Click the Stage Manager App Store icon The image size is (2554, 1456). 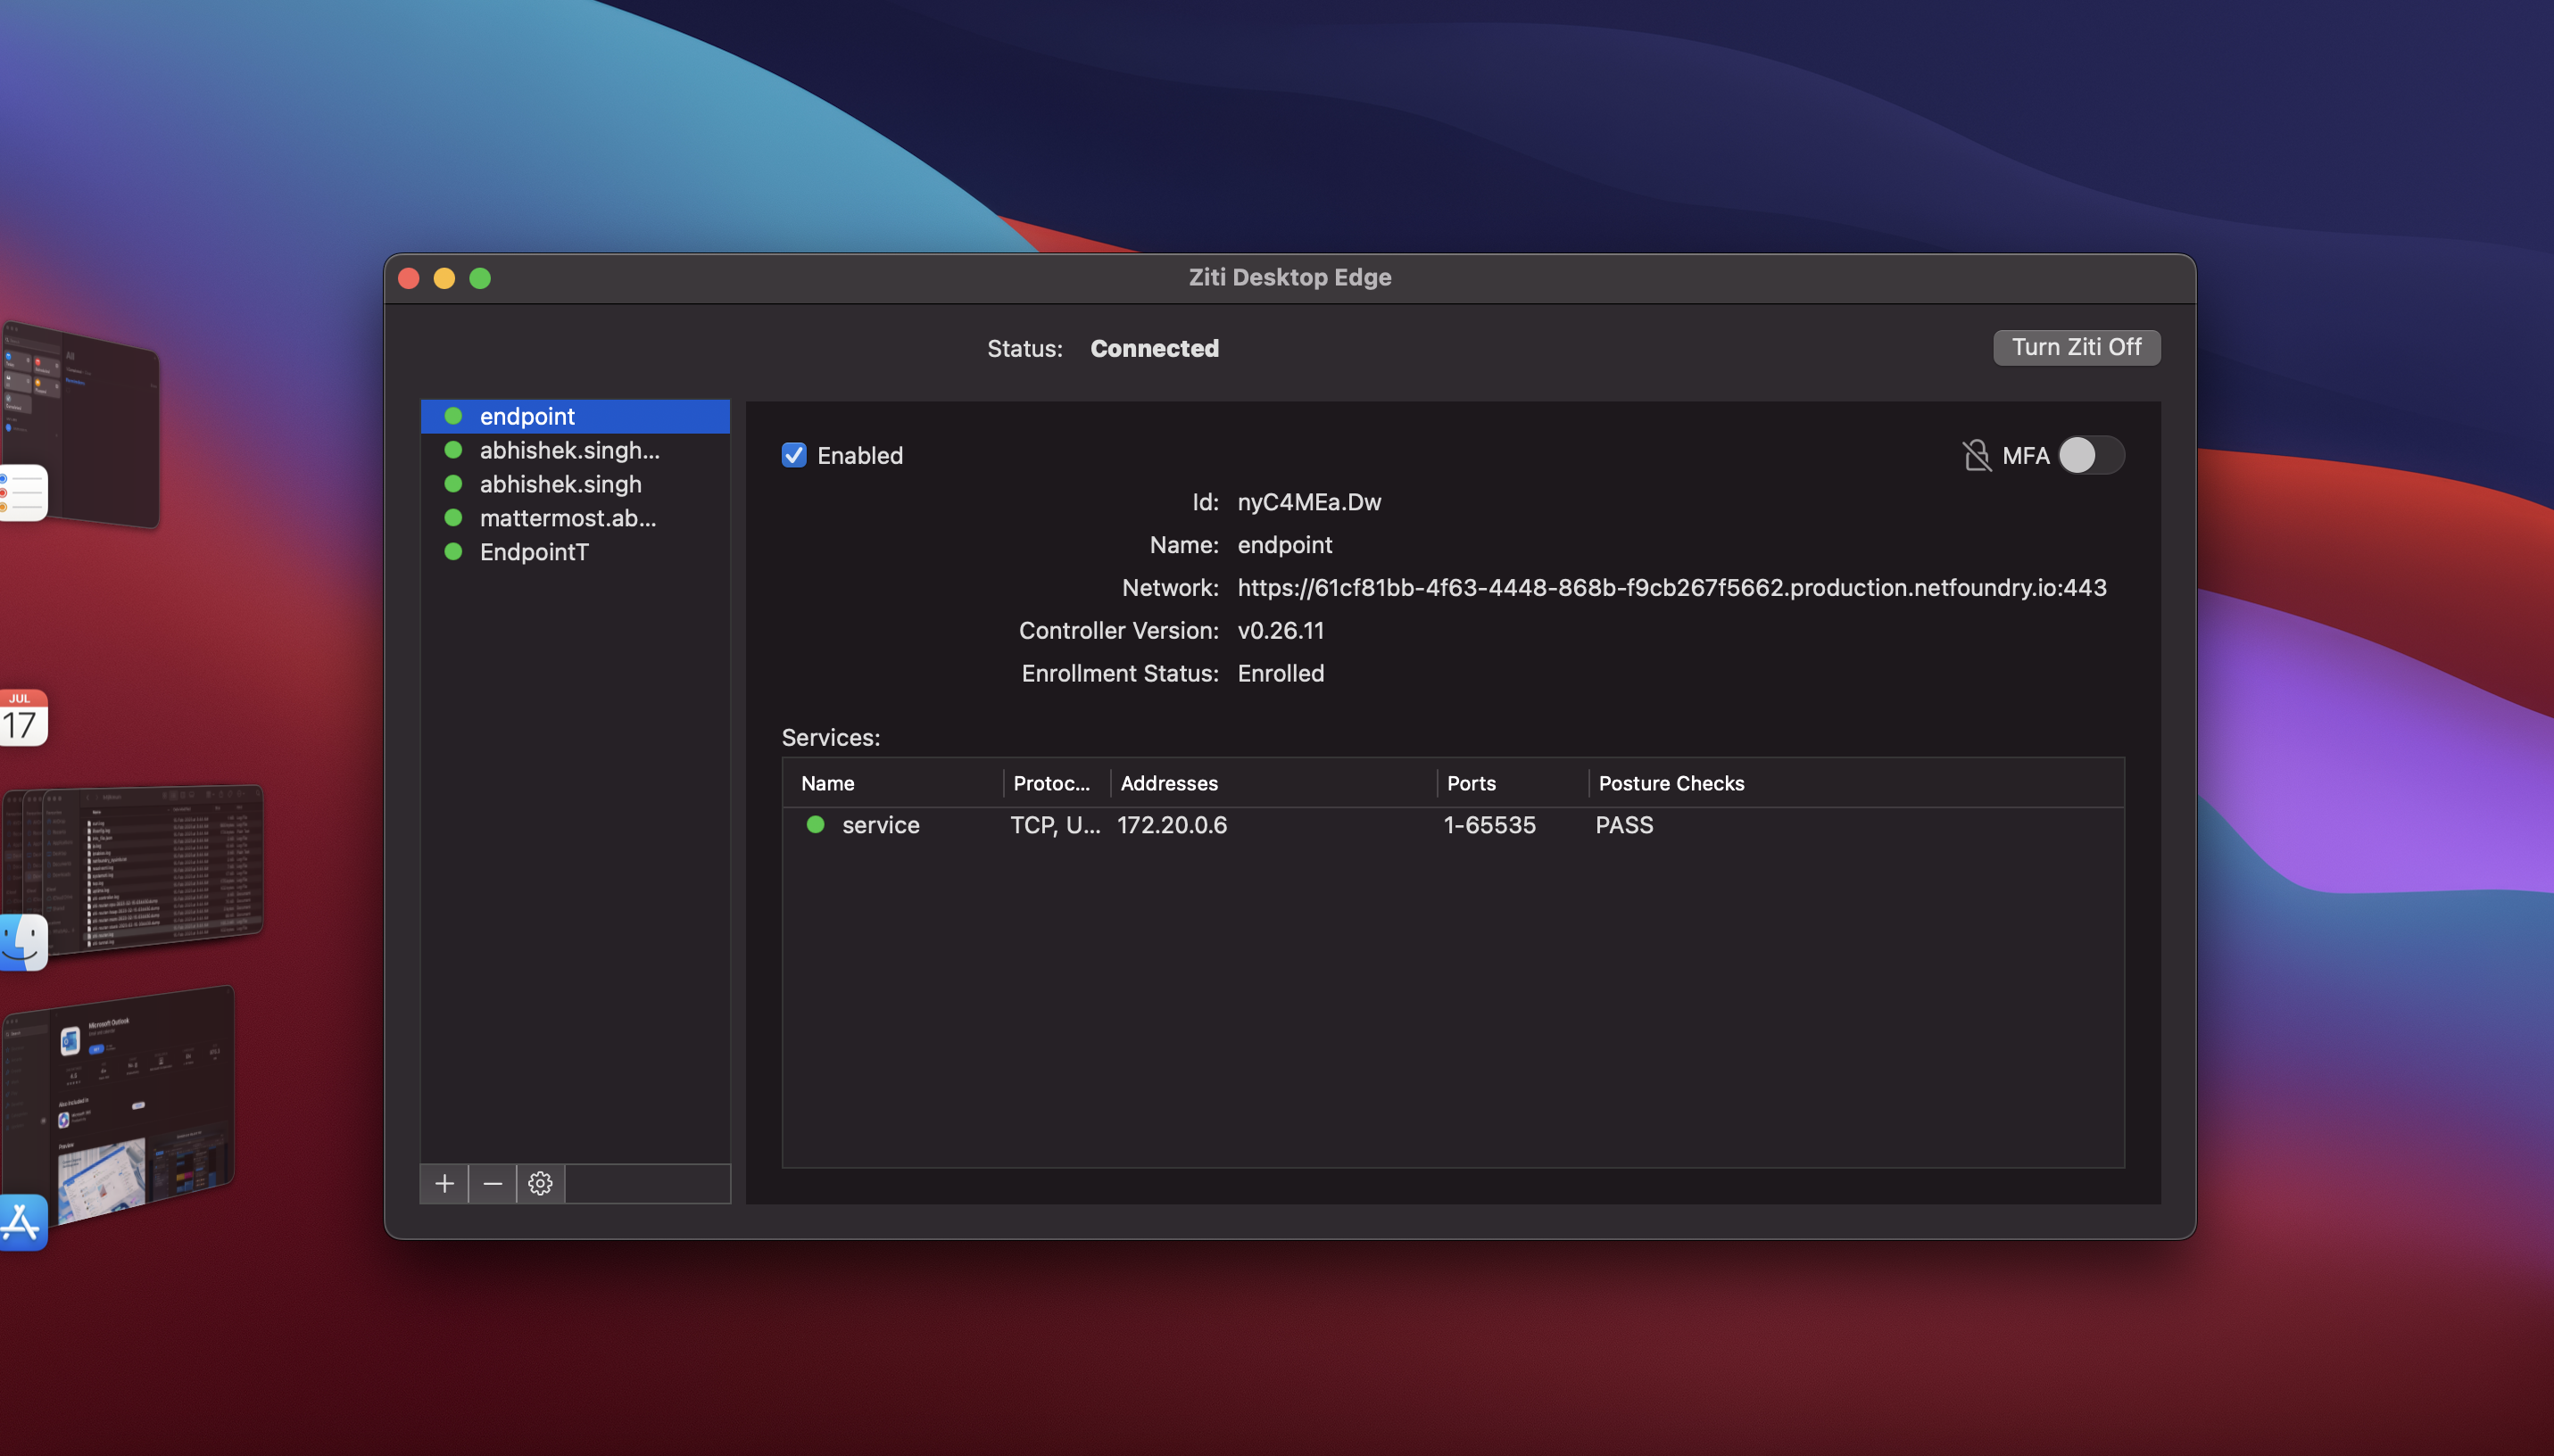click(x=23, y=1222)
